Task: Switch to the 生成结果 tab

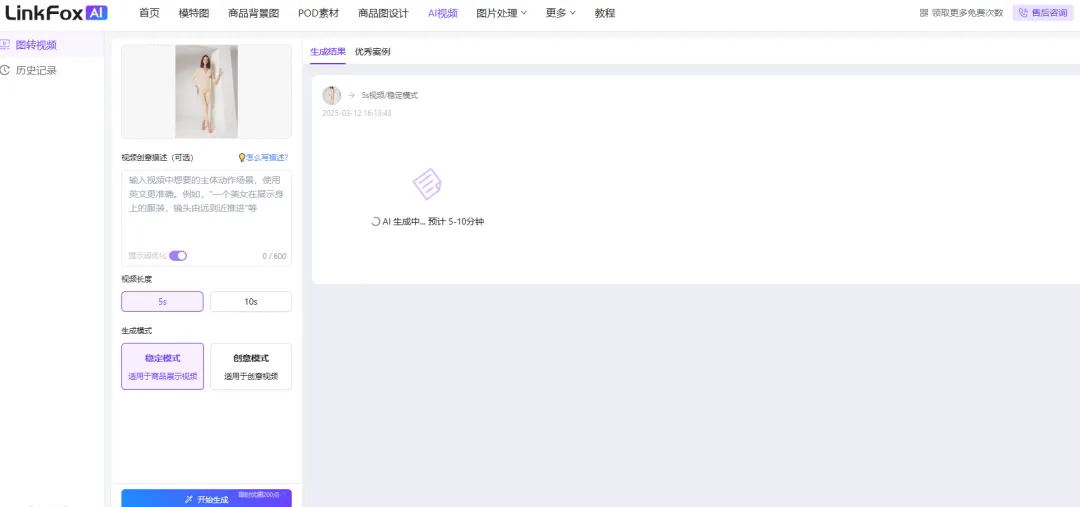Action: click(328, 52)
